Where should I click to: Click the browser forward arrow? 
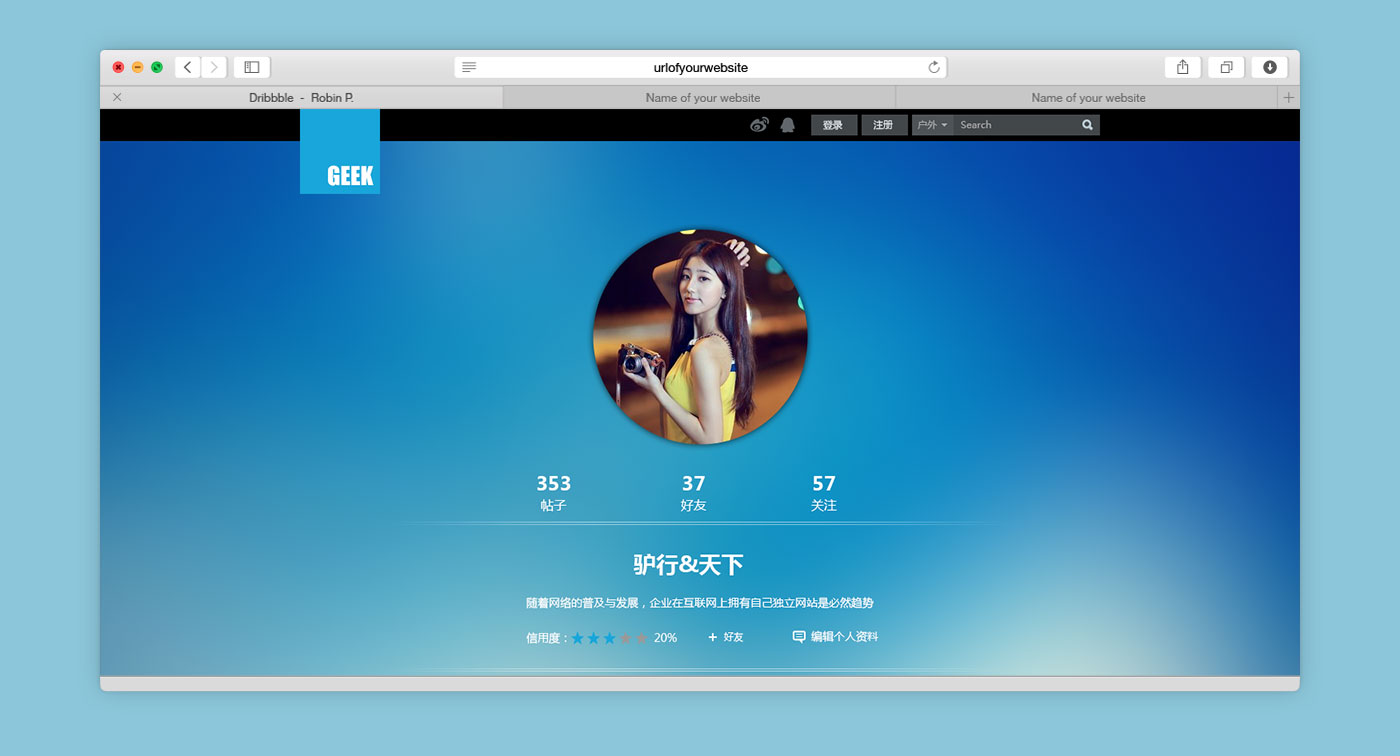click(x=214, y=67)
